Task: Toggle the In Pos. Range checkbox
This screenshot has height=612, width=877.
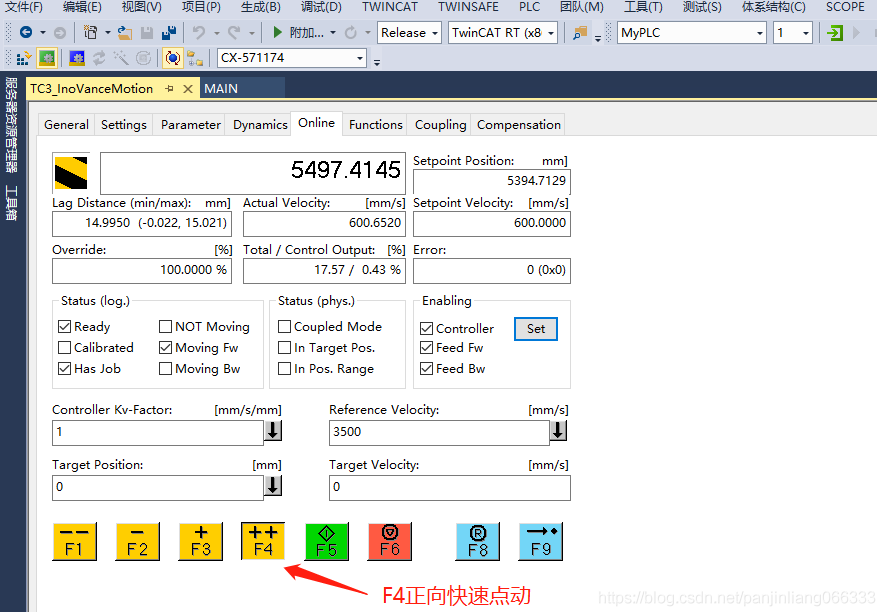Action: click(284, 369)
